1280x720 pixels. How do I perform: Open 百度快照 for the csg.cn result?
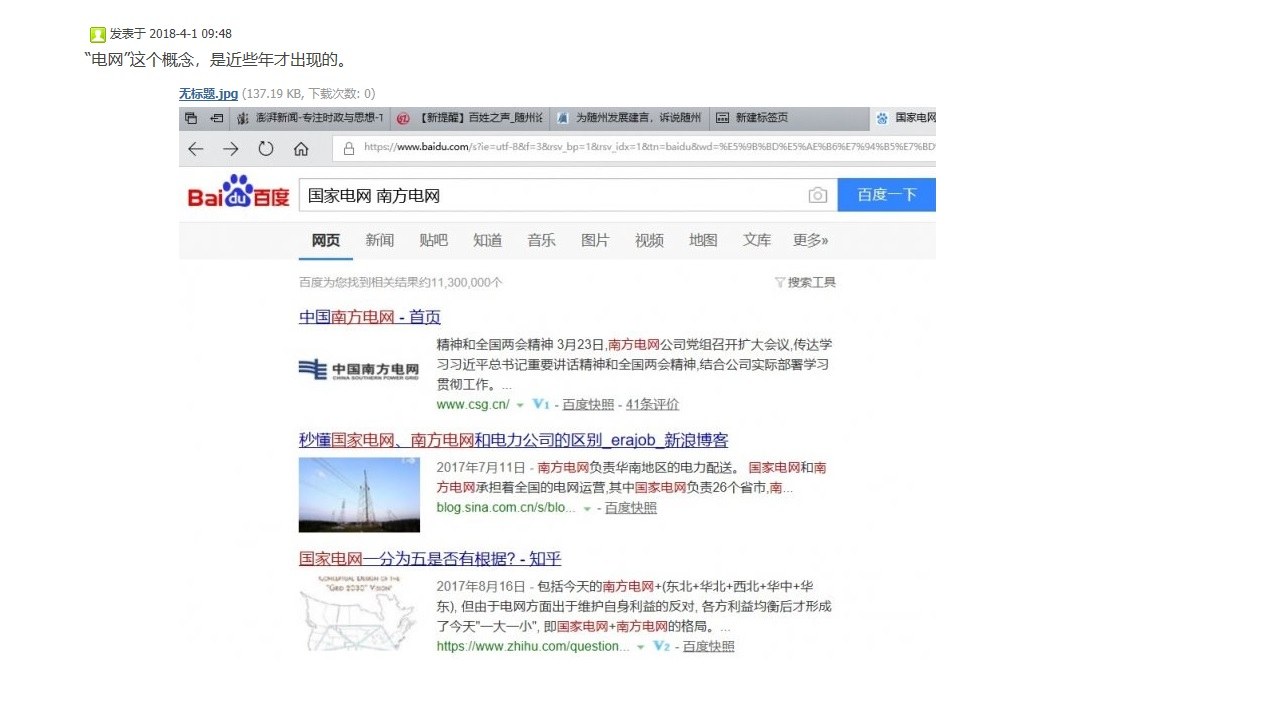588,404
